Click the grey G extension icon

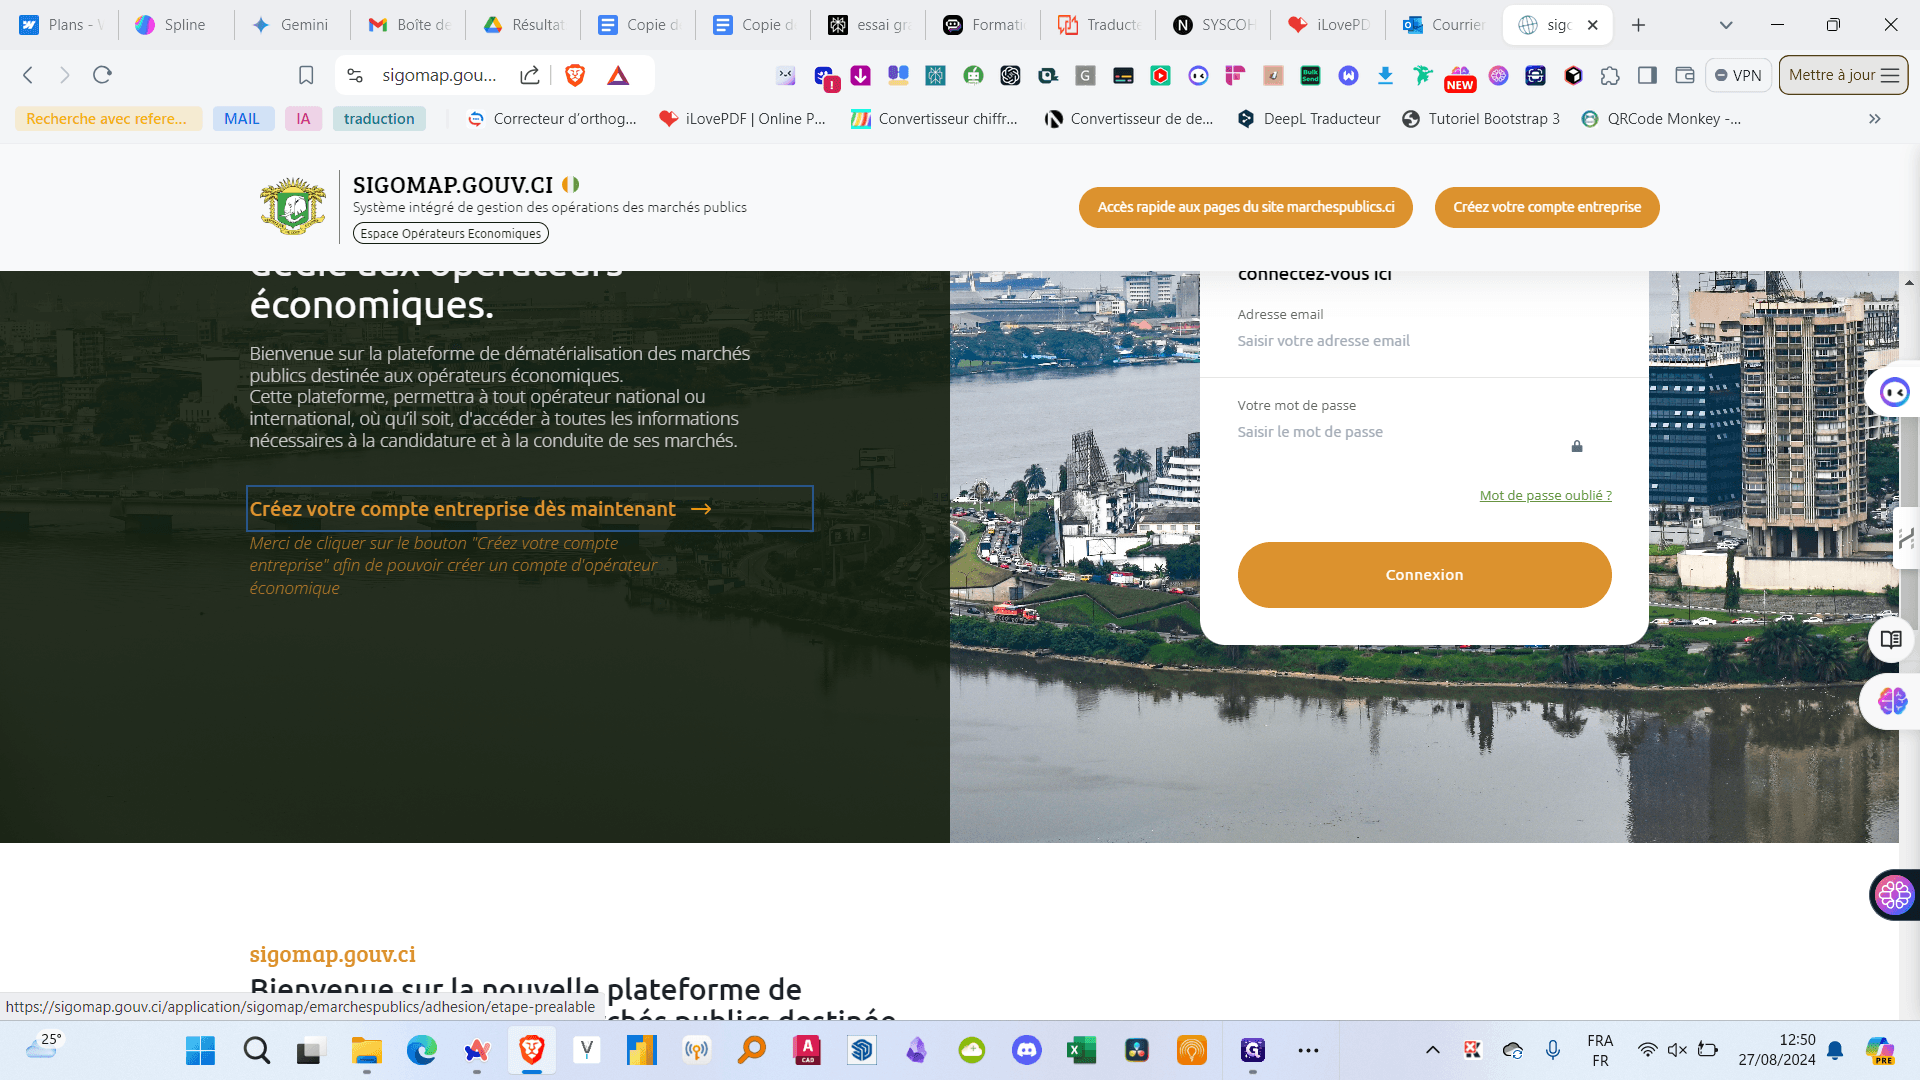tap(1085, 75)
